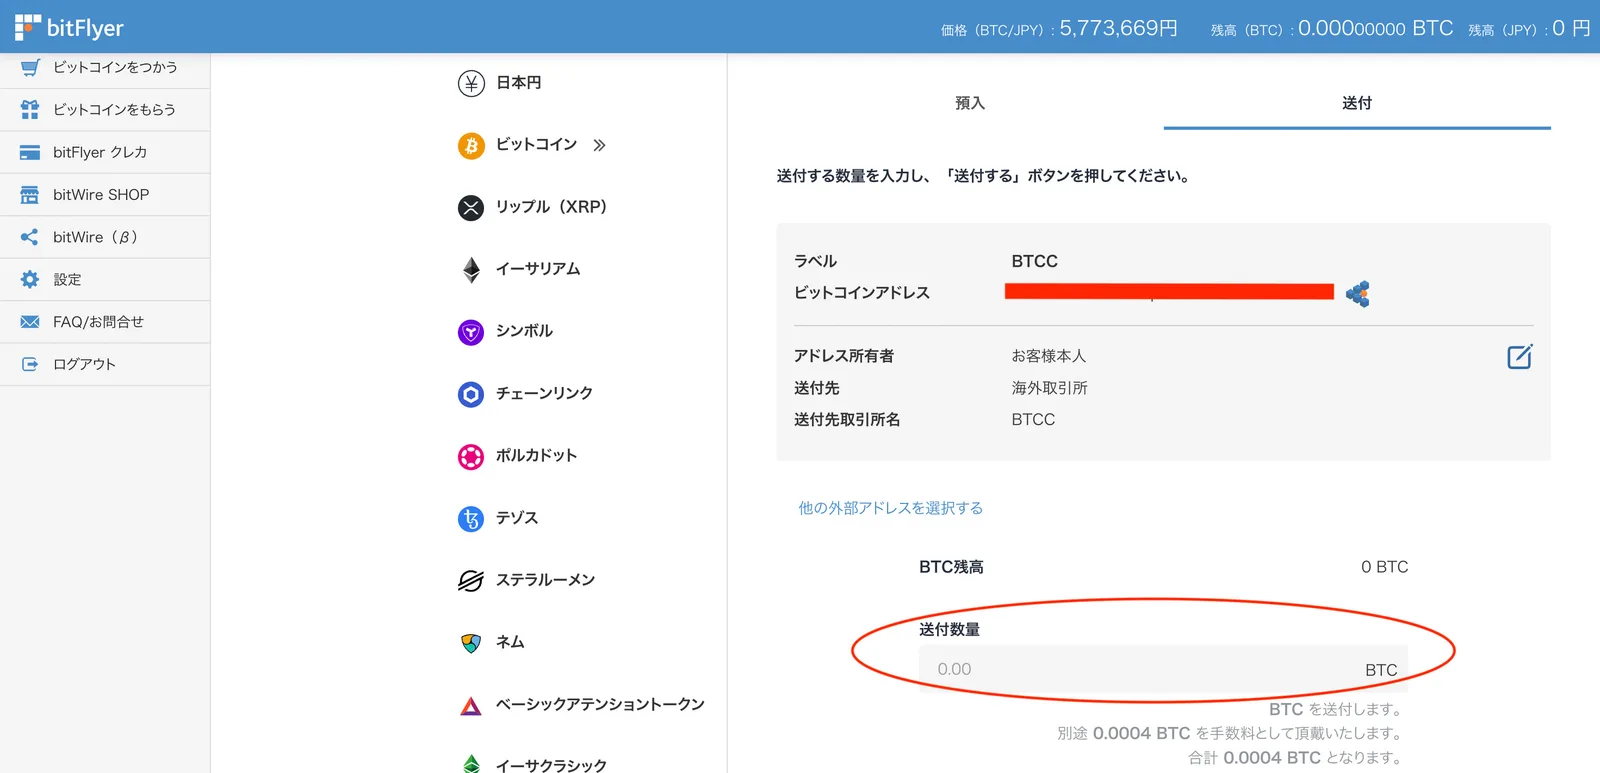The height and width of the screenshot is (773, 1600).
Task: Choose シンボル in currency list
Action: coord(524,331)
